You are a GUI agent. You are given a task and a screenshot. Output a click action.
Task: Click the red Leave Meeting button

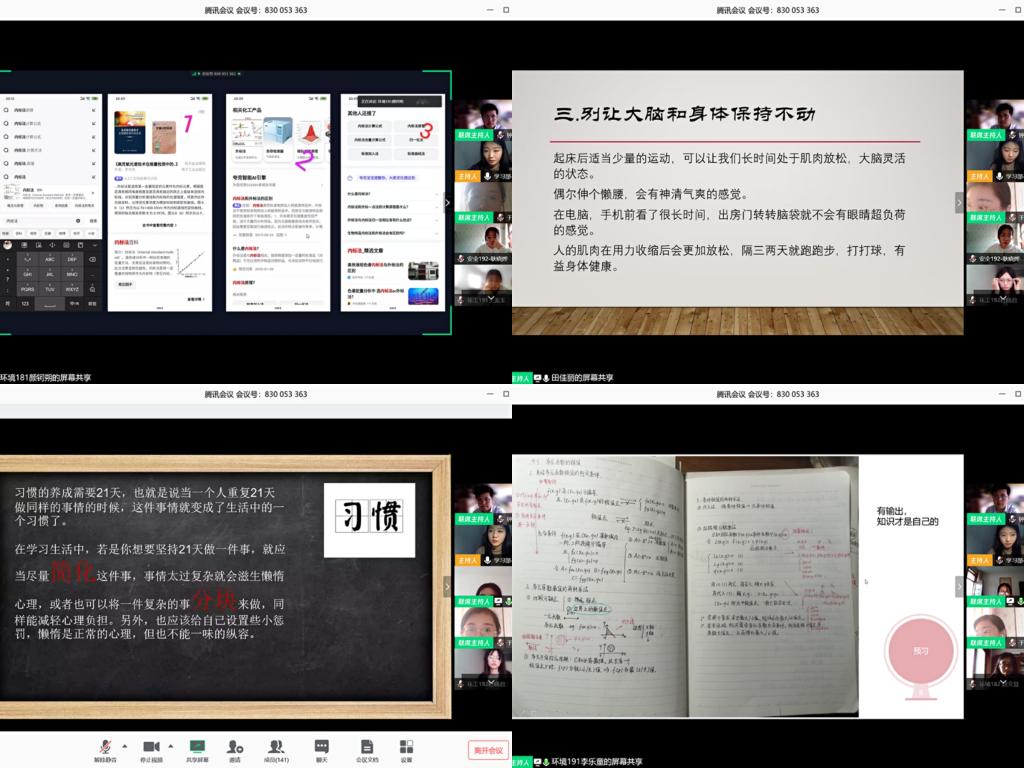pos(488,750)
